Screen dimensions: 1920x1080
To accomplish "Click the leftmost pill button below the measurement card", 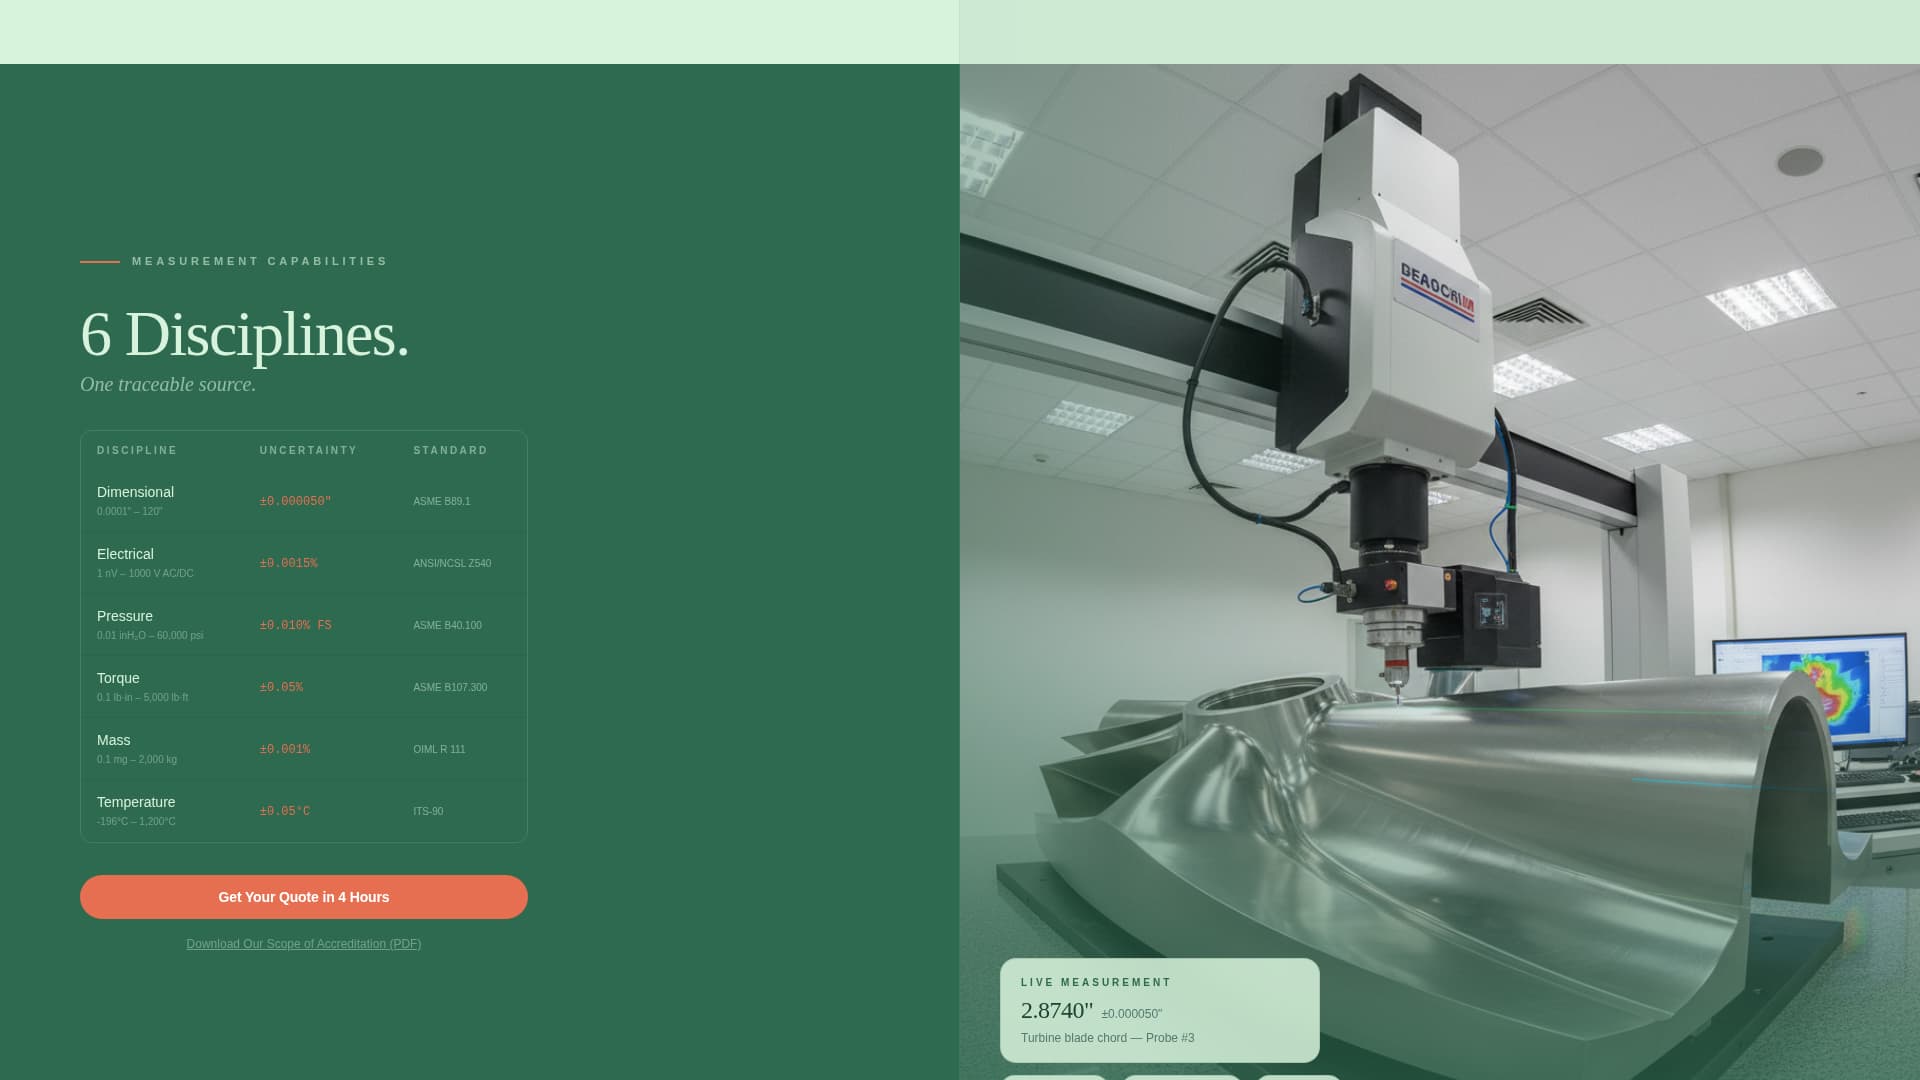I will click(1056, 1076).
